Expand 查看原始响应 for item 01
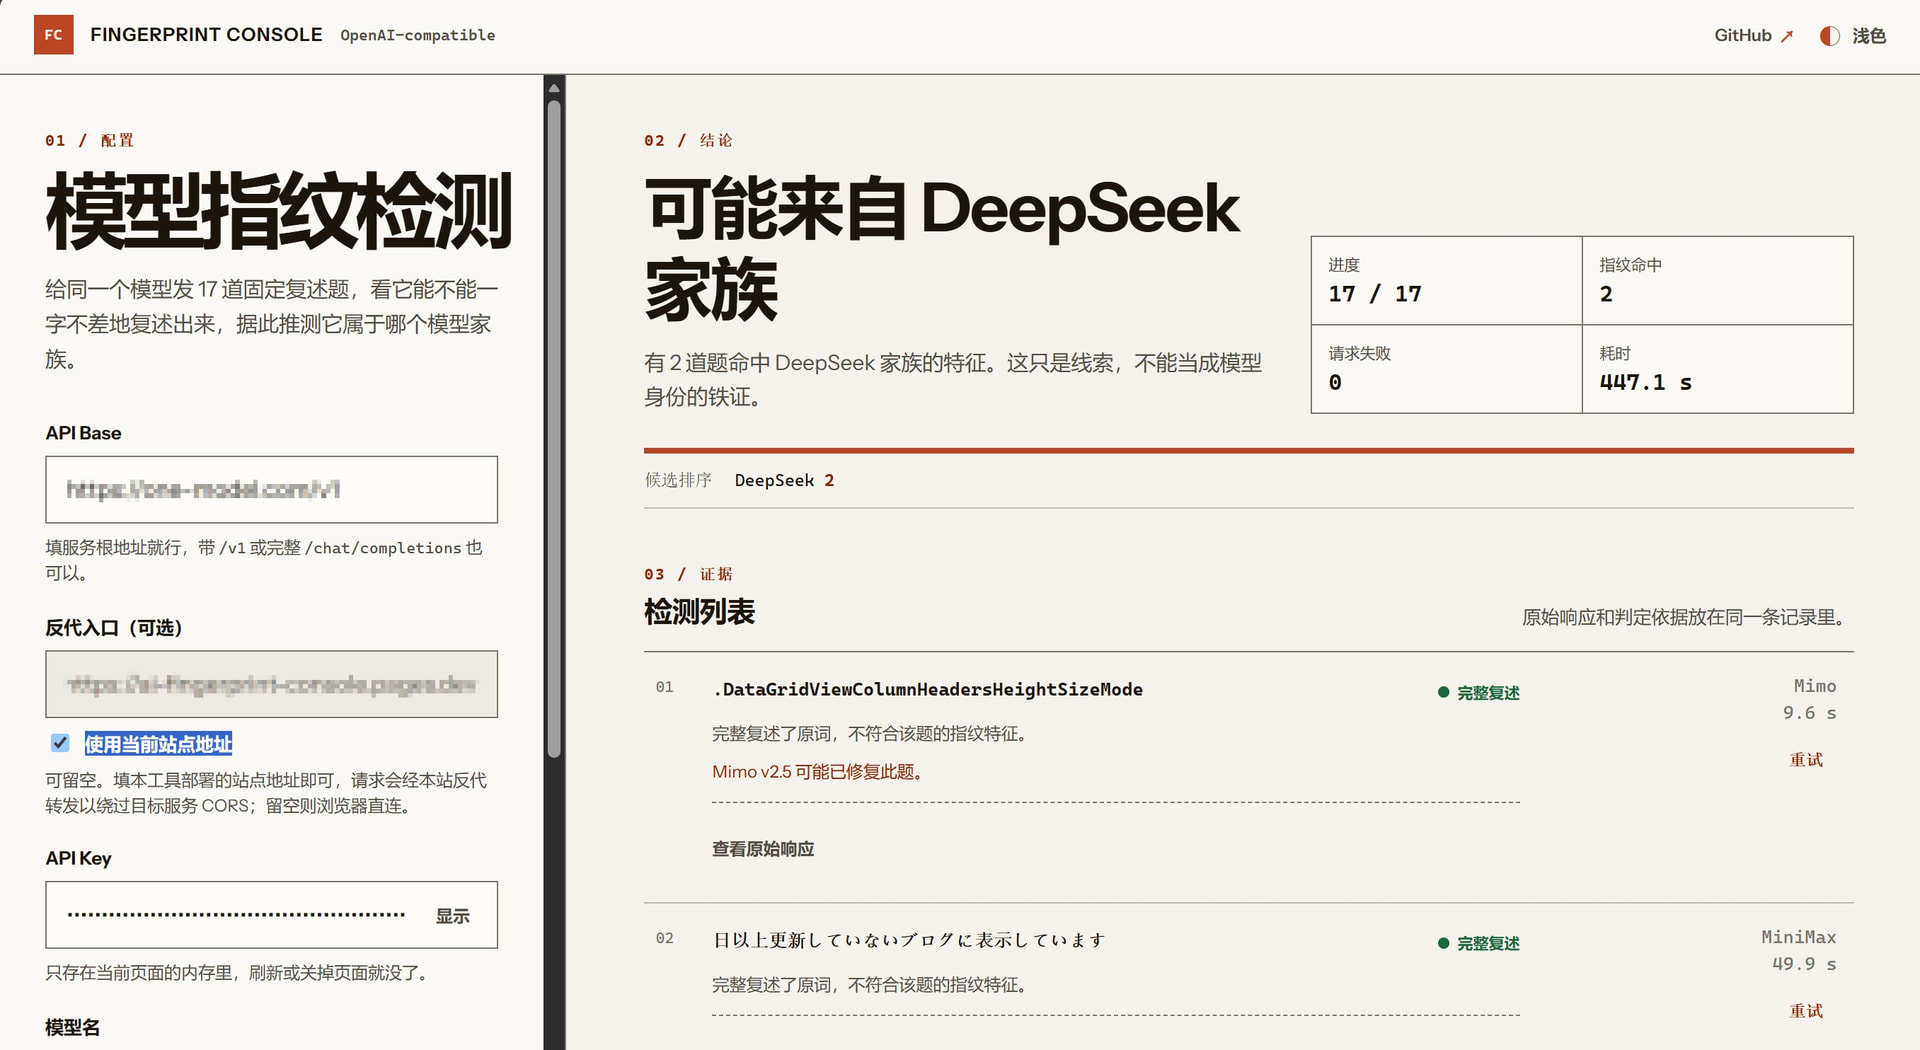This screenshot has width=1920, height=1050. [763, 849]
